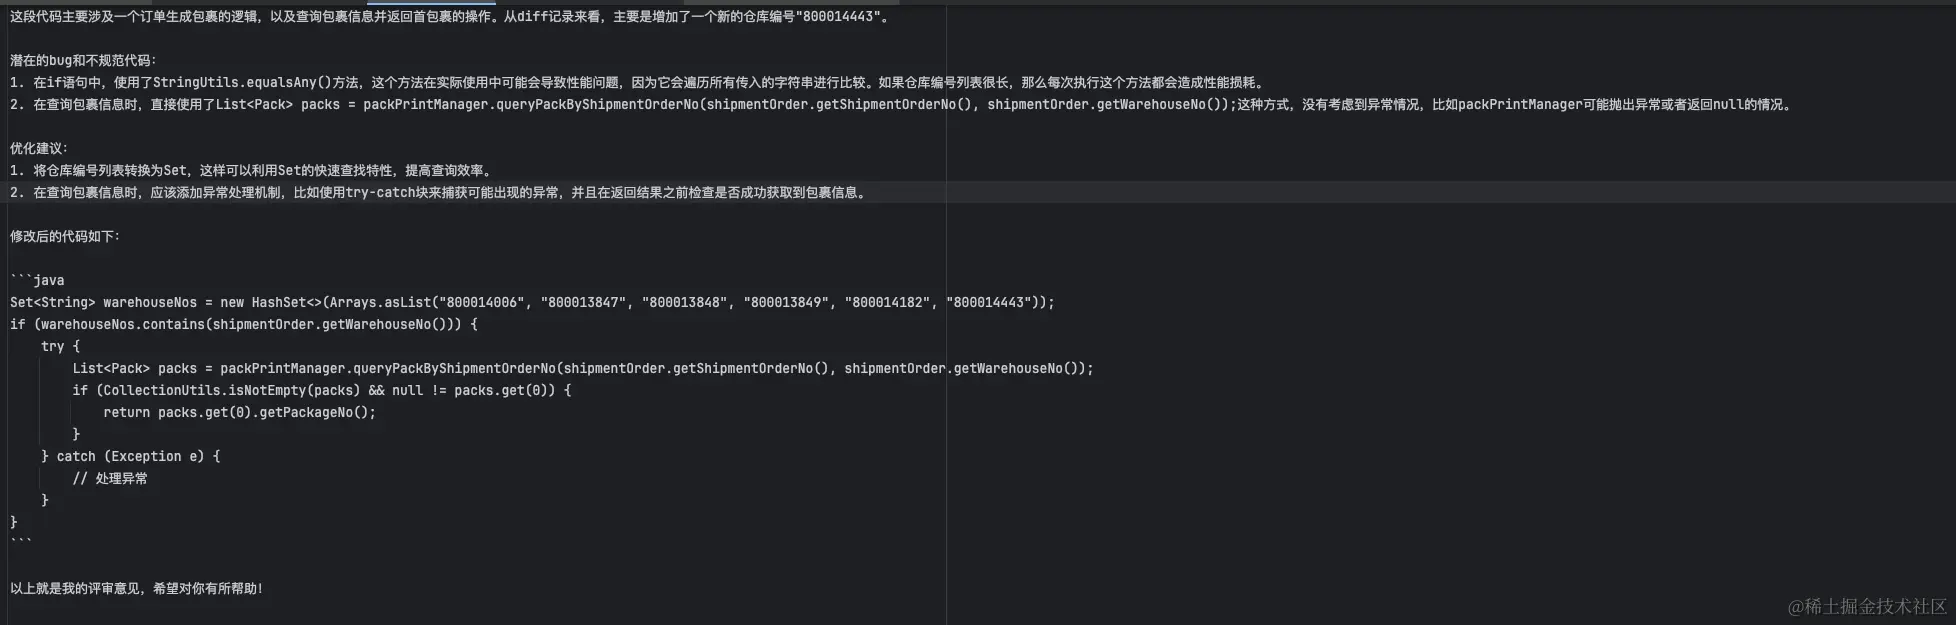The height and width of the screenshot is (625, 1956).
Task: Click the suggestion "将仓库编号列表转换为Set"
Action: pos(252,170)
